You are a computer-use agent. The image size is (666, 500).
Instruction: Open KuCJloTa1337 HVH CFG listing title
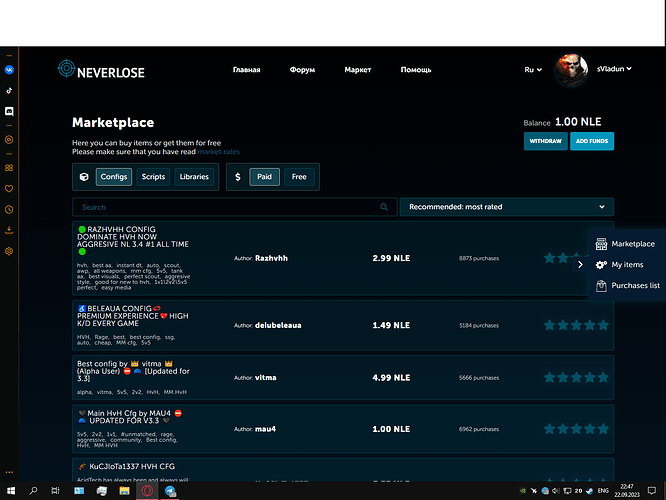pyautogui.click(x=126, y=466)
